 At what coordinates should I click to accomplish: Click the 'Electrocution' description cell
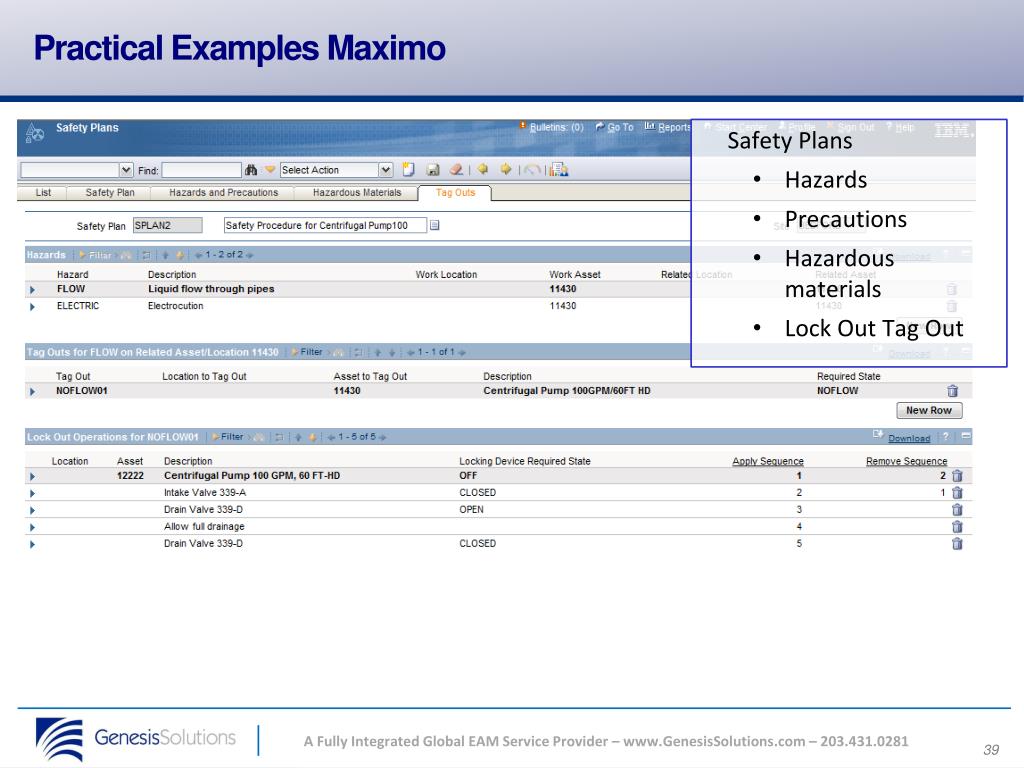click(x=175, y=306)
